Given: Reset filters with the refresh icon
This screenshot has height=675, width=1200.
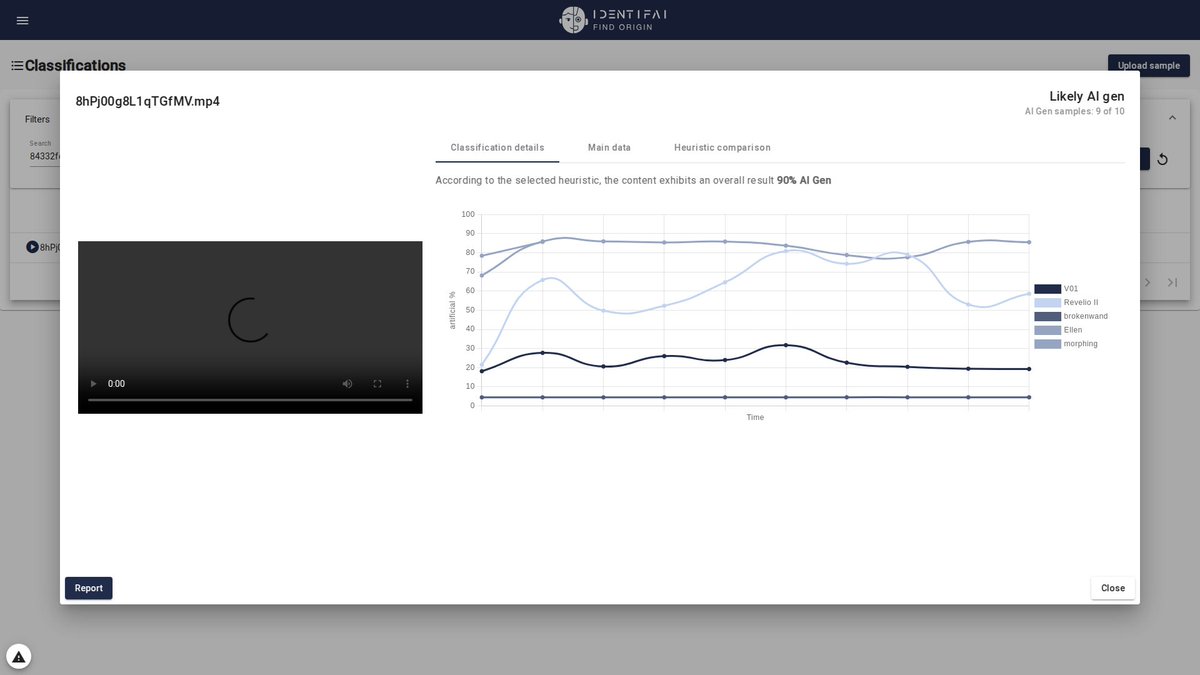Looking at the screenshot, I should [1162, 159].
